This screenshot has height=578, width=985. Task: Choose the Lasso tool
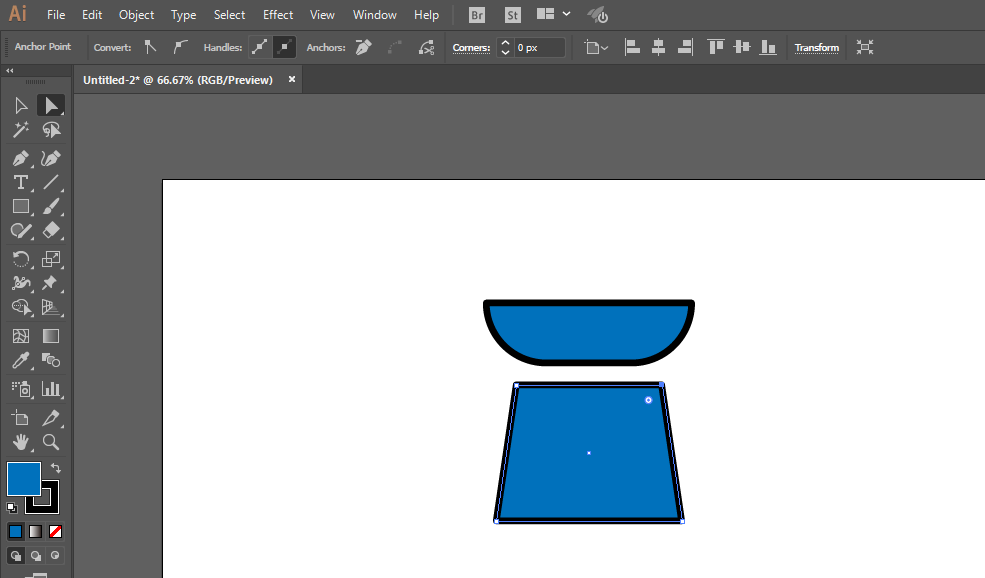pyautogui.click(x=51, y=130)
